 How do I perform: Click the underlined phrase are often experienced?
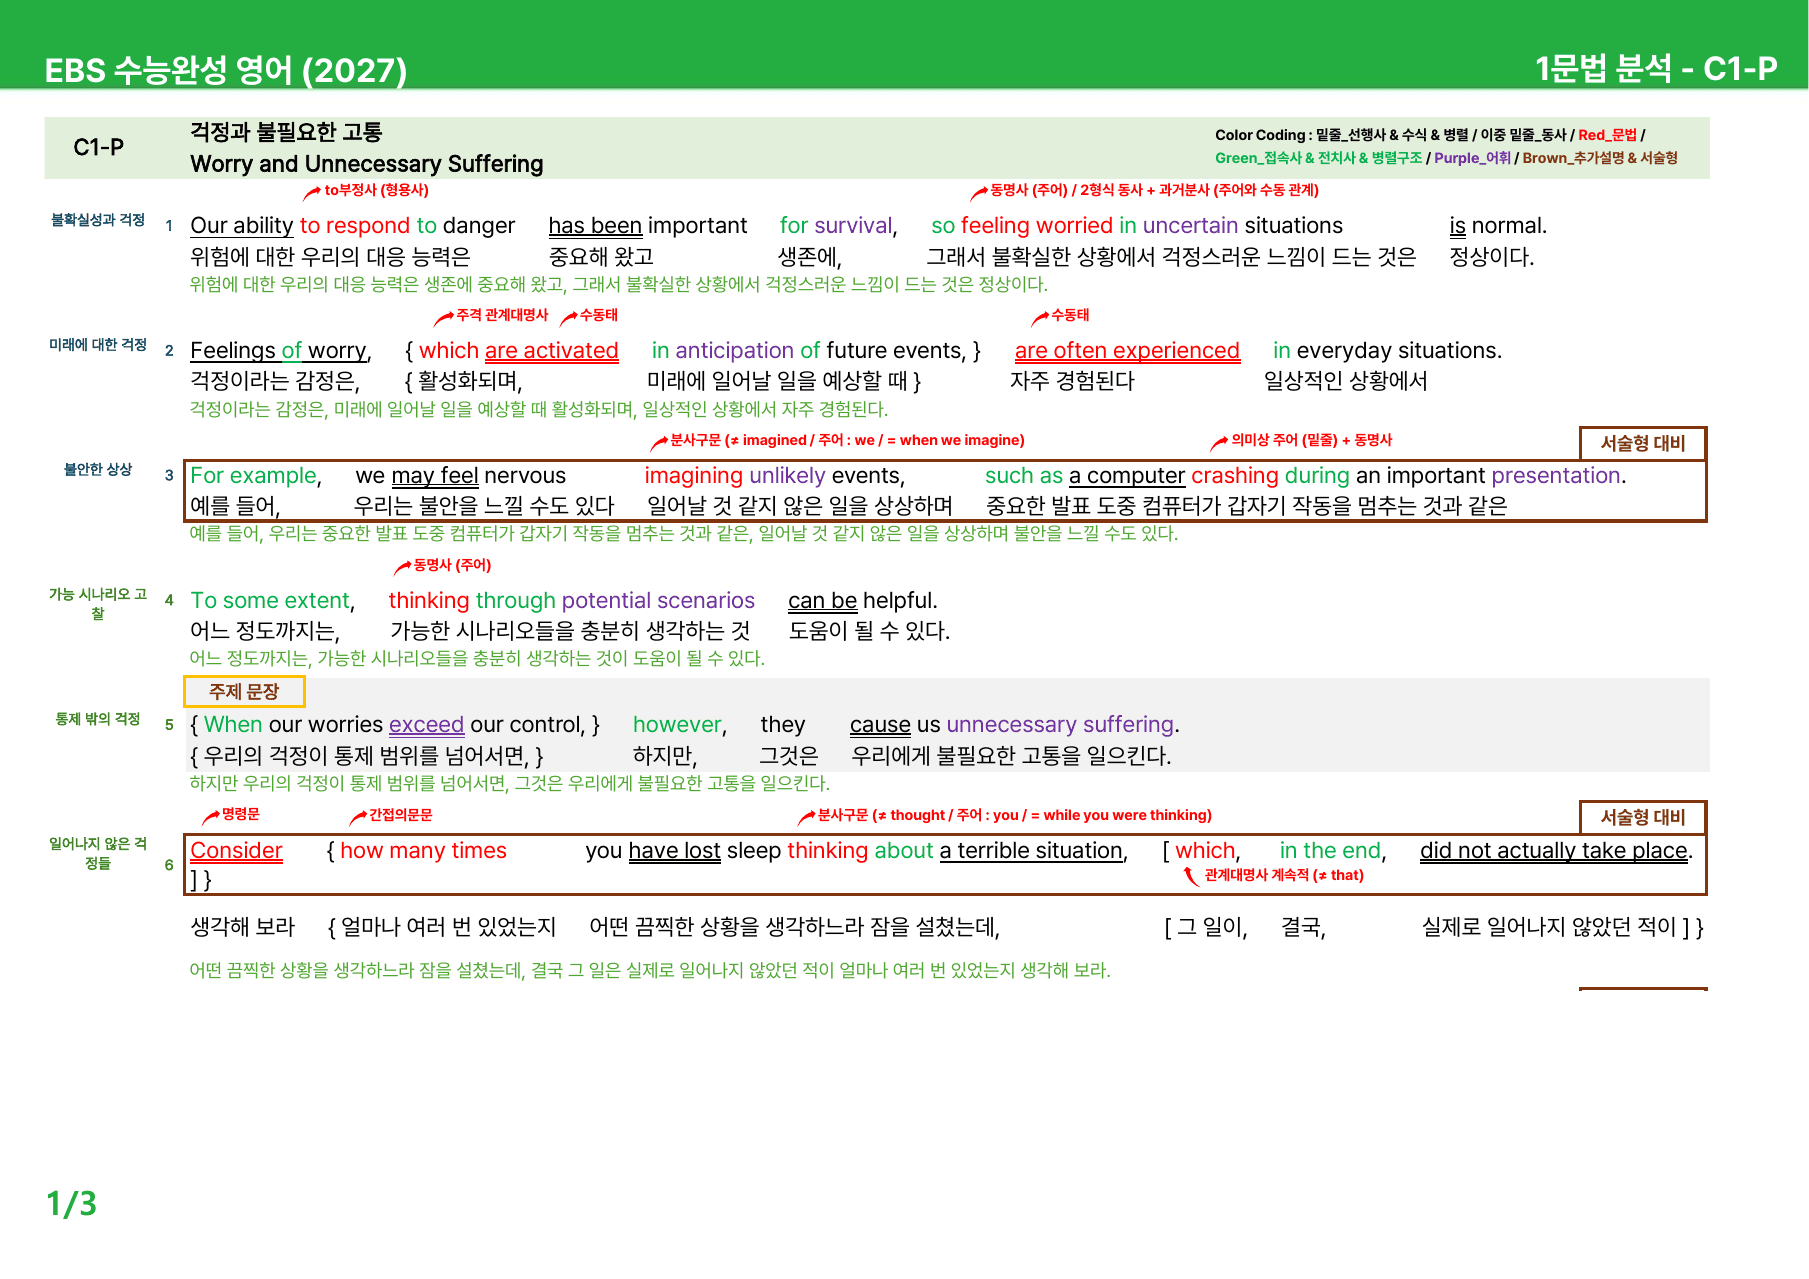click(1127, 351)
